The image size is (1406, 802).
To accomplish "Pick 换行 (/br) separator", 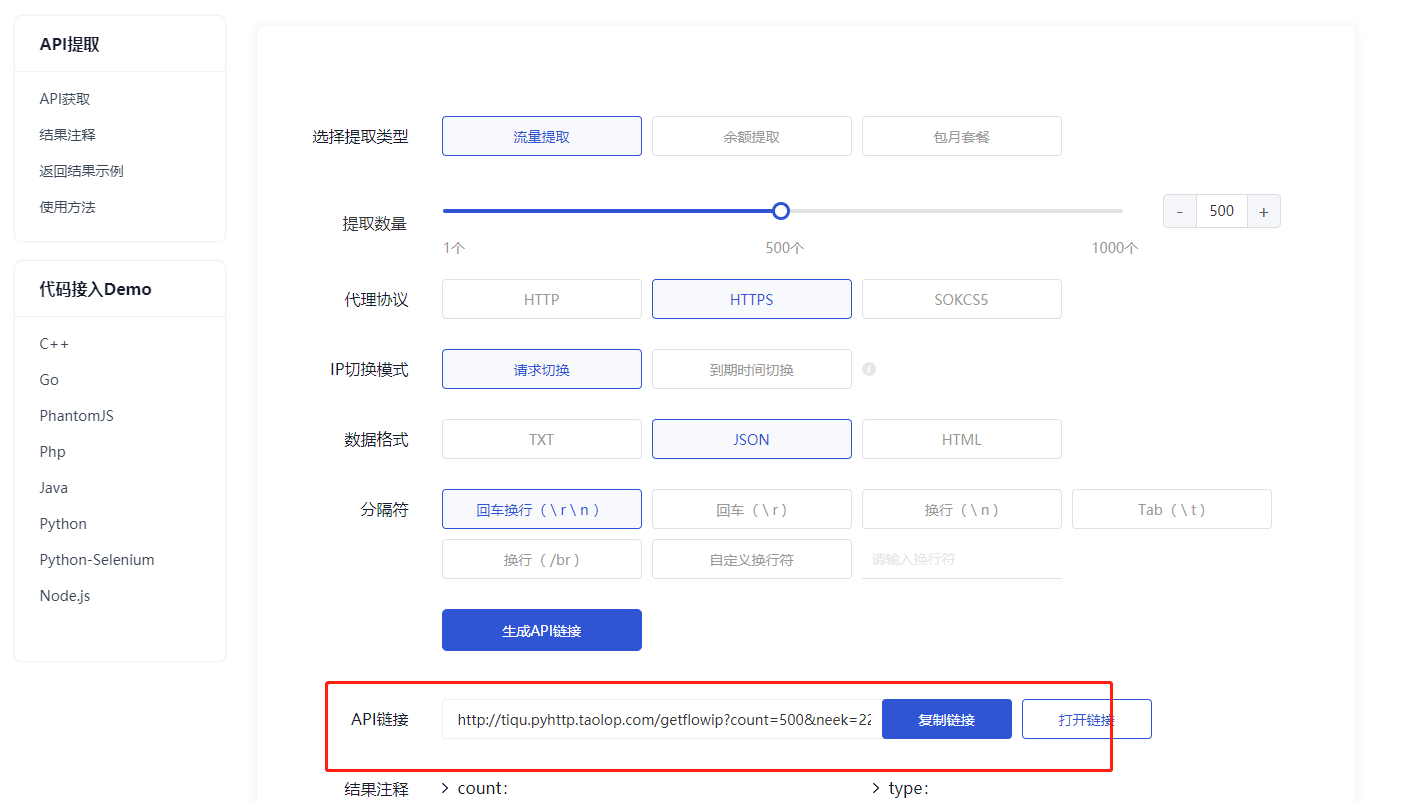I will [x=542, y=559].
